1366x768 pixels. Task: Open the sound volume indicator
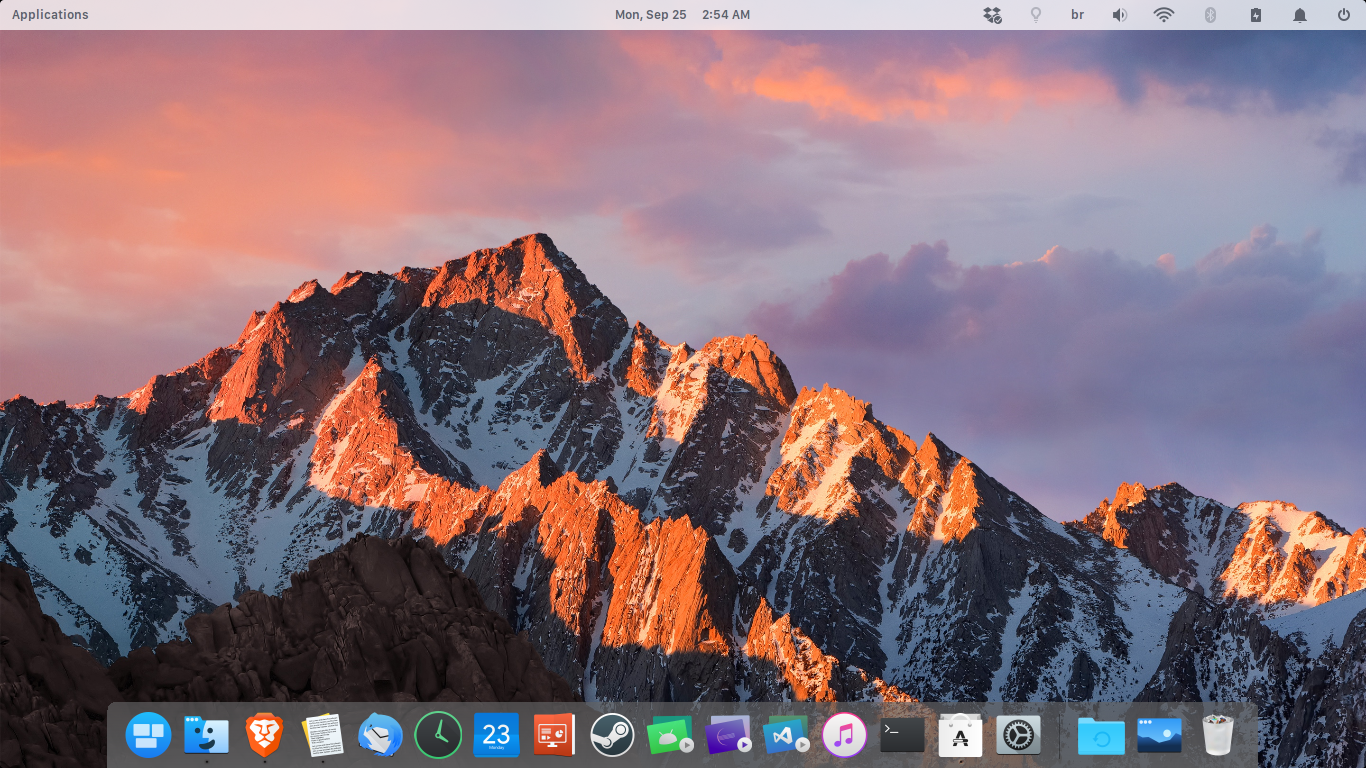click(x=1120, y=14)
